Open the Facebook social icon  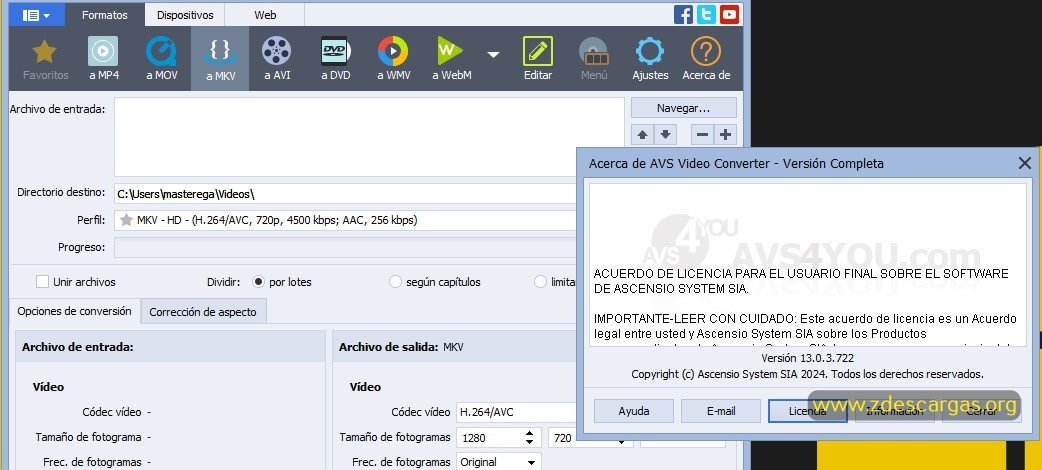click(683, 14)
